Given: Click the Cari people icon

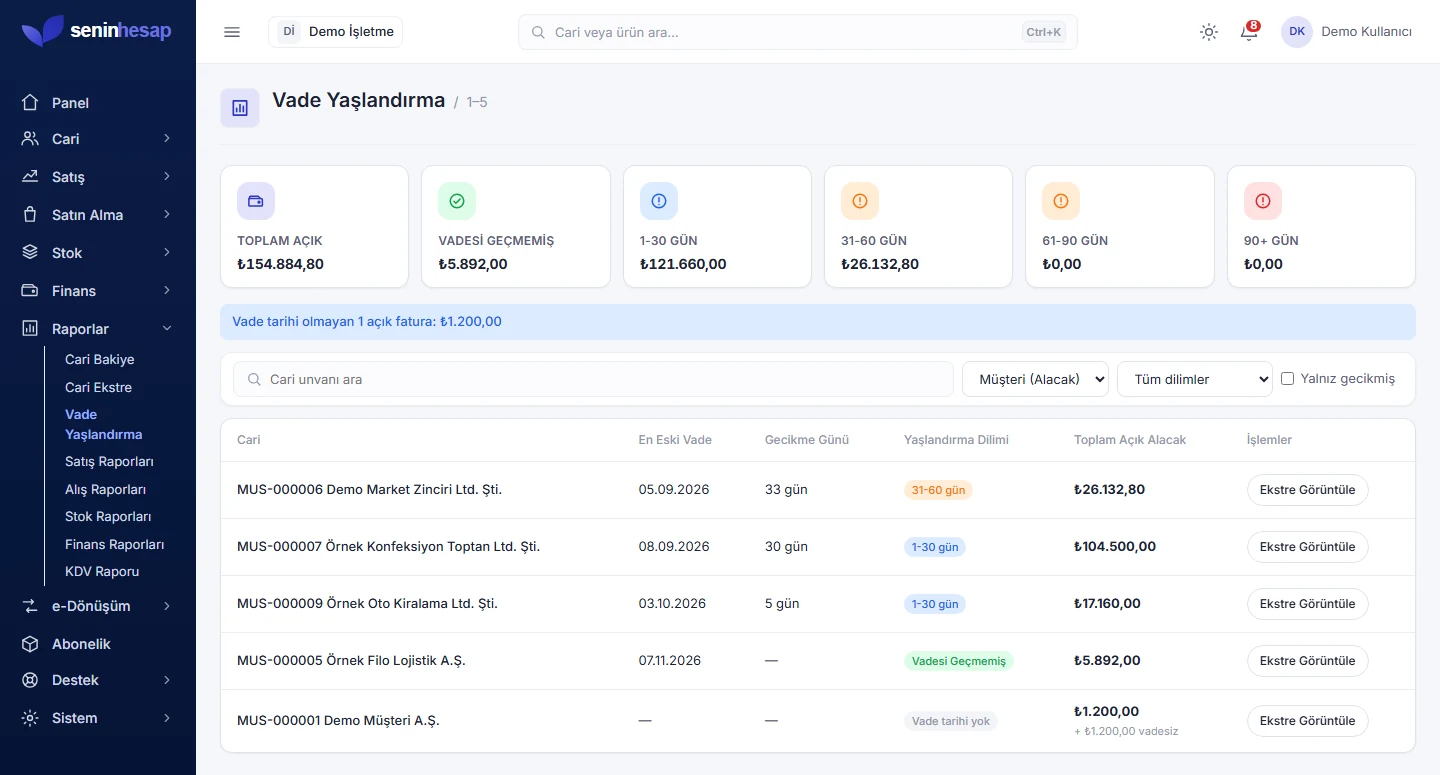Looking at the screenshot, I should pos(30,139).
